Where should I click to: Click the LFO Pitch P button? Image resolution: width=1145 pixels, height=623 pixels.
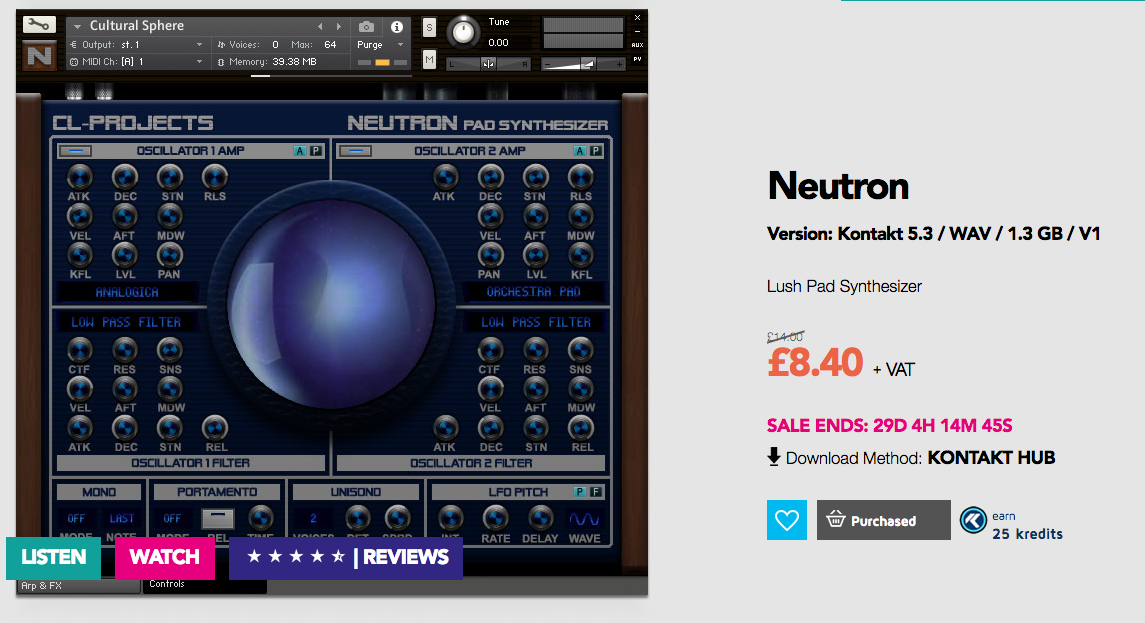[x=580, y=492]
